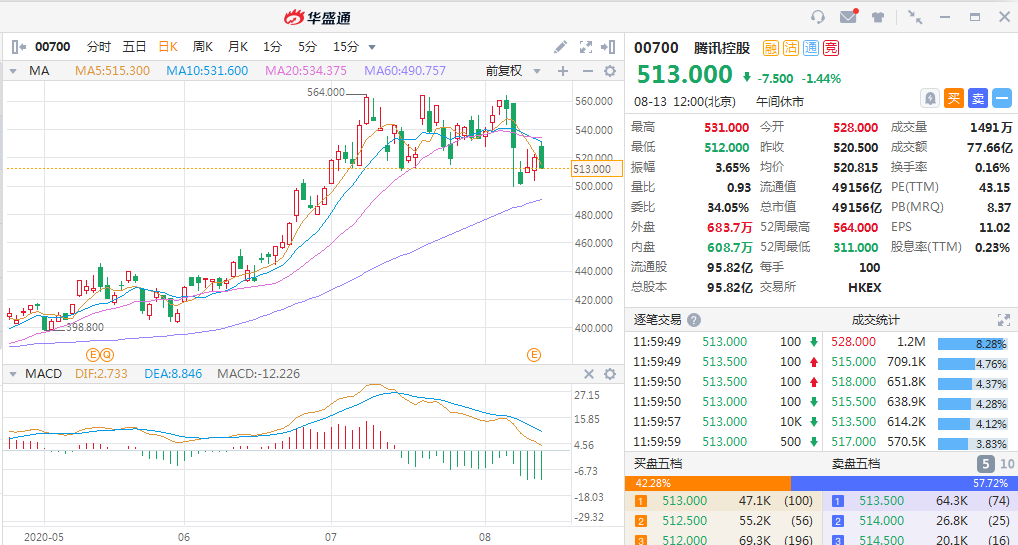Click the 42.28% buy ratio bar

click(x=708, y=483)
